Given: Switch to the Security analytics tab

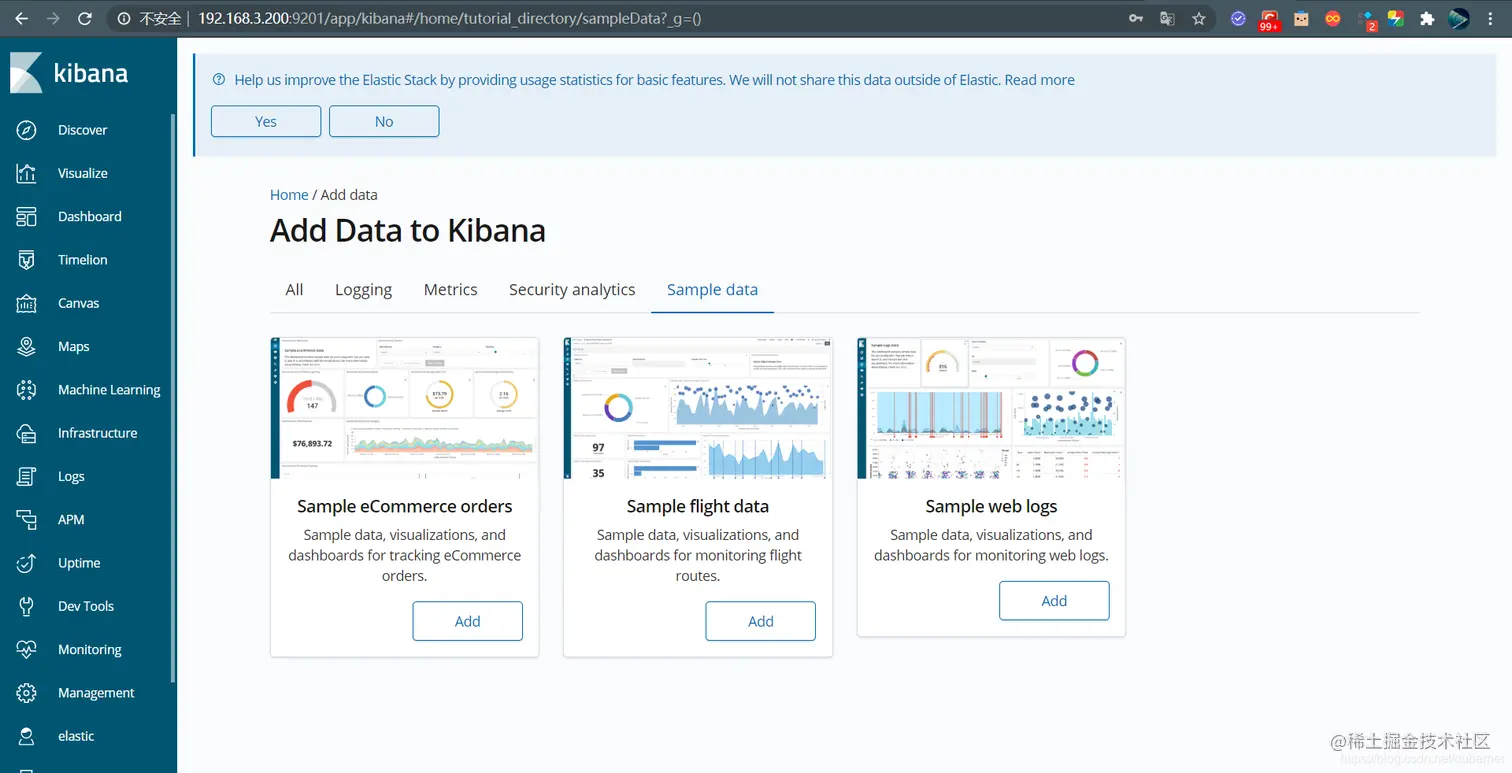Looking at the screenshot, I should [572, 290].
